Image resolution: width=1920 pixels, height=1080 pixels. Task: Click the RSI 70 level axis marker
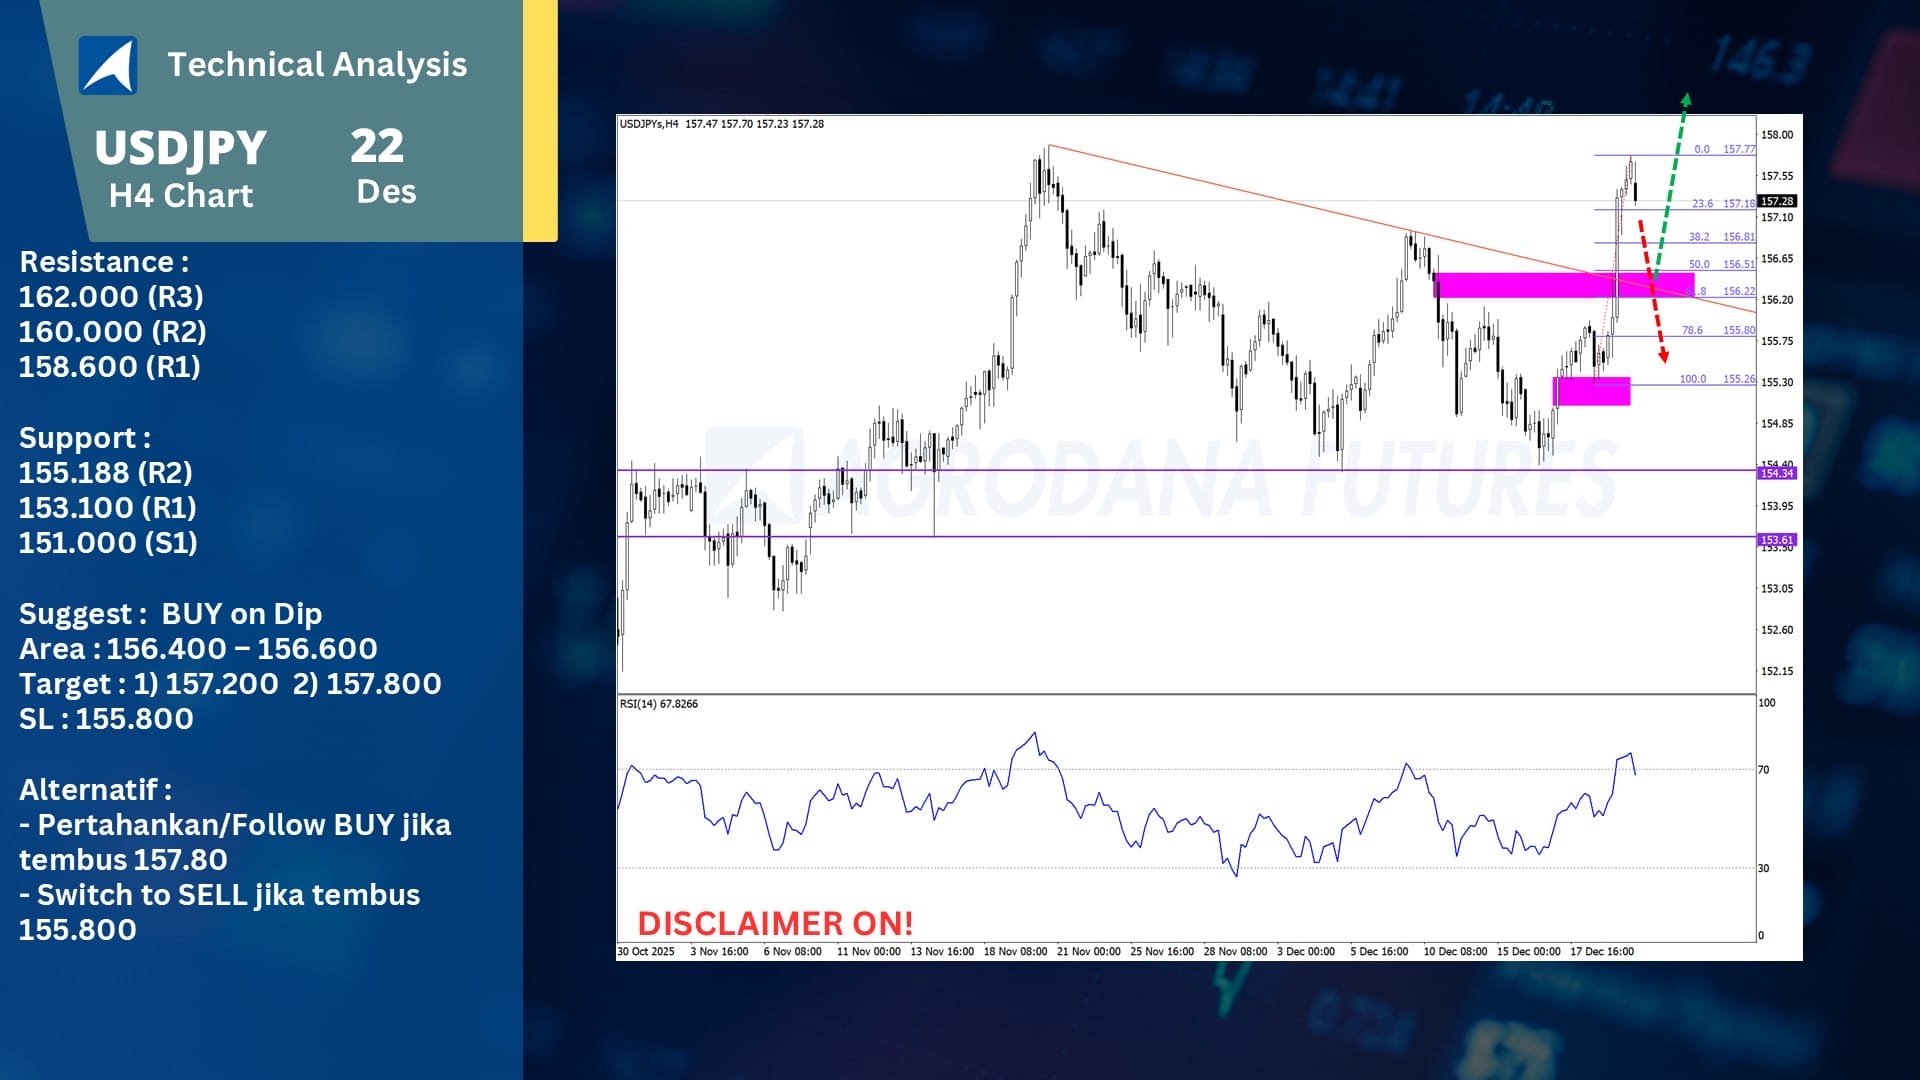click(1764, 770)
